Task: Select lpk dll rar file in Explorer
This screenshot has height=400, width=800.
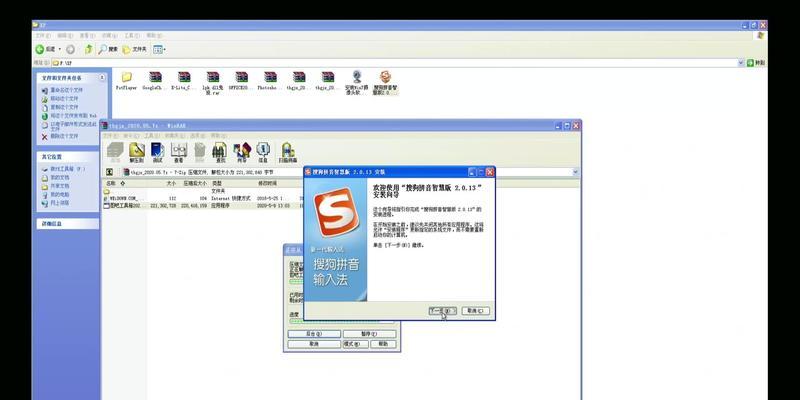Action: click(213, 84)
